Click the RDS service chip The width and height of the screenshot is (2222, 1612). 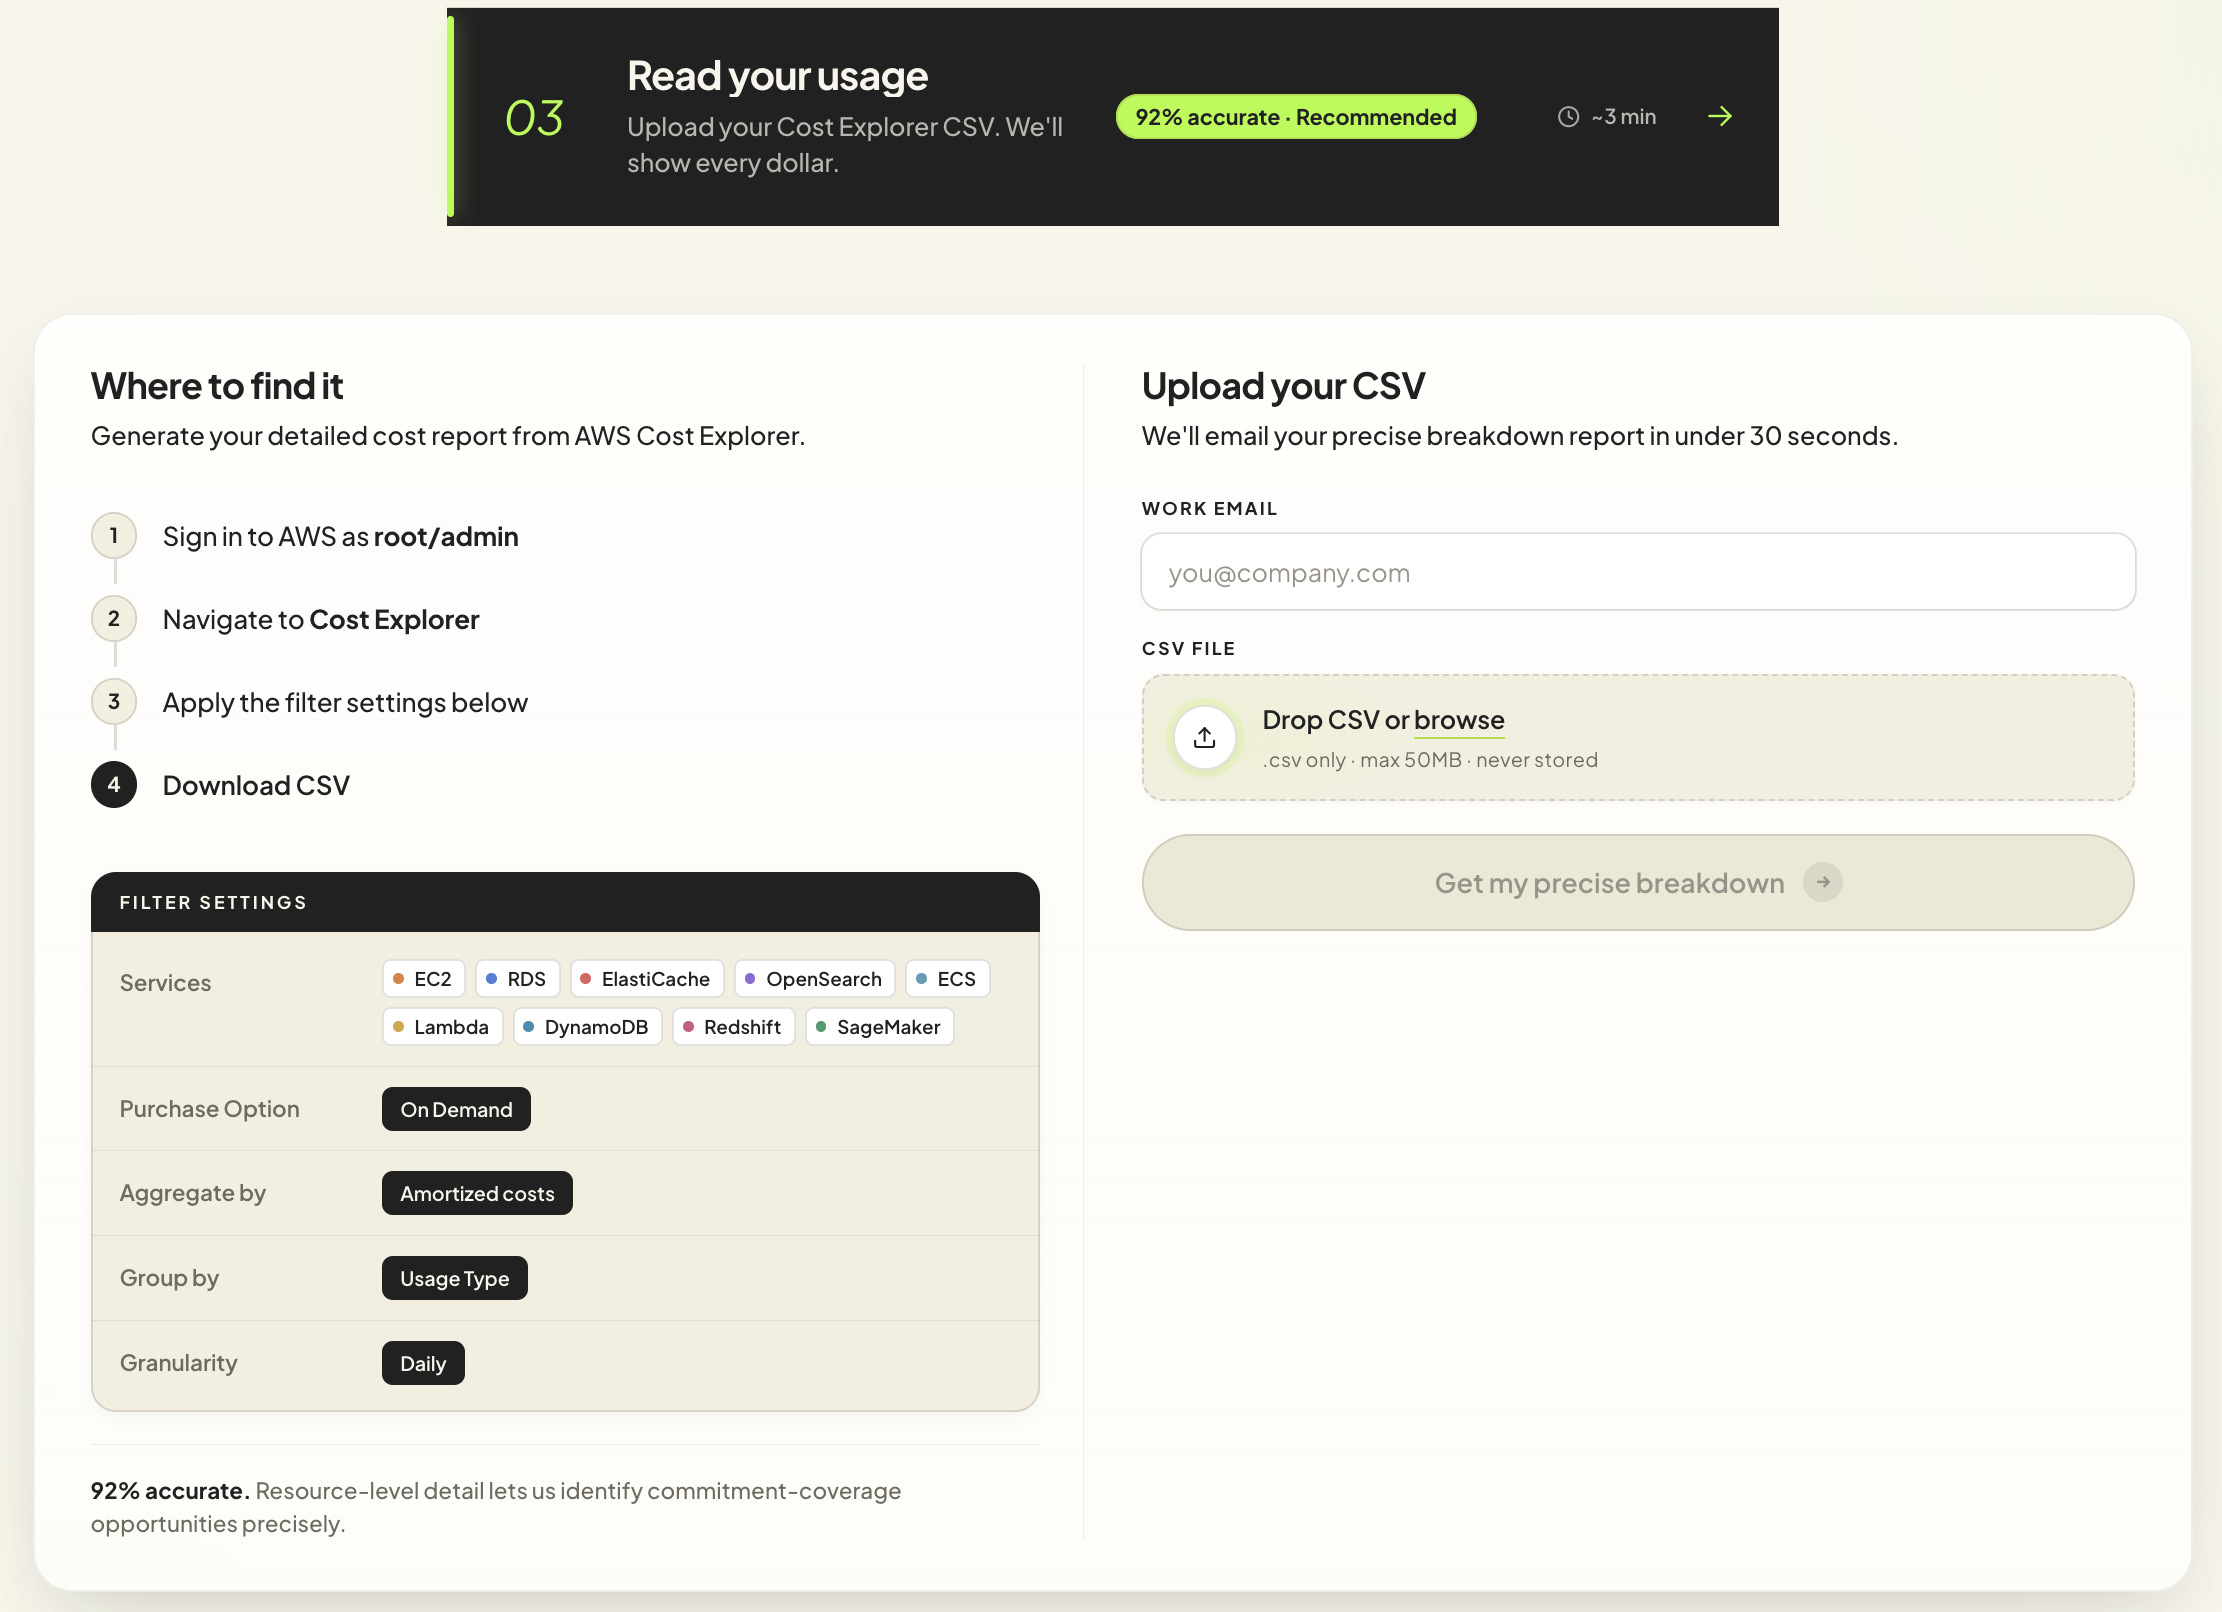coord(517,979)
